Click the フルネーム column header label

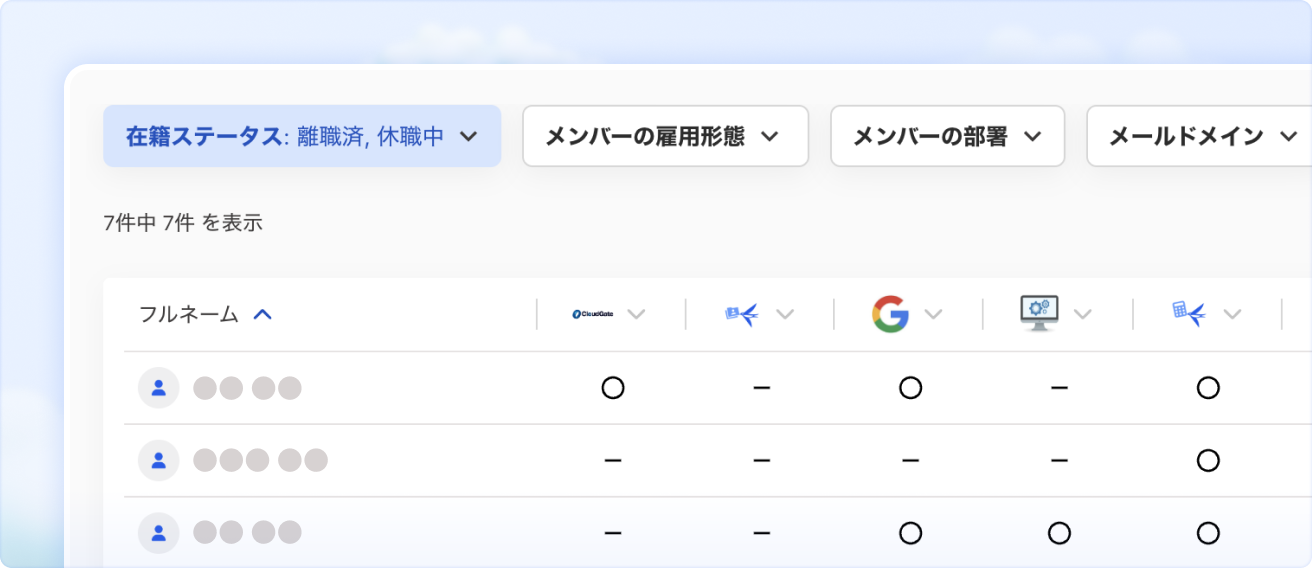coord(189,314)
